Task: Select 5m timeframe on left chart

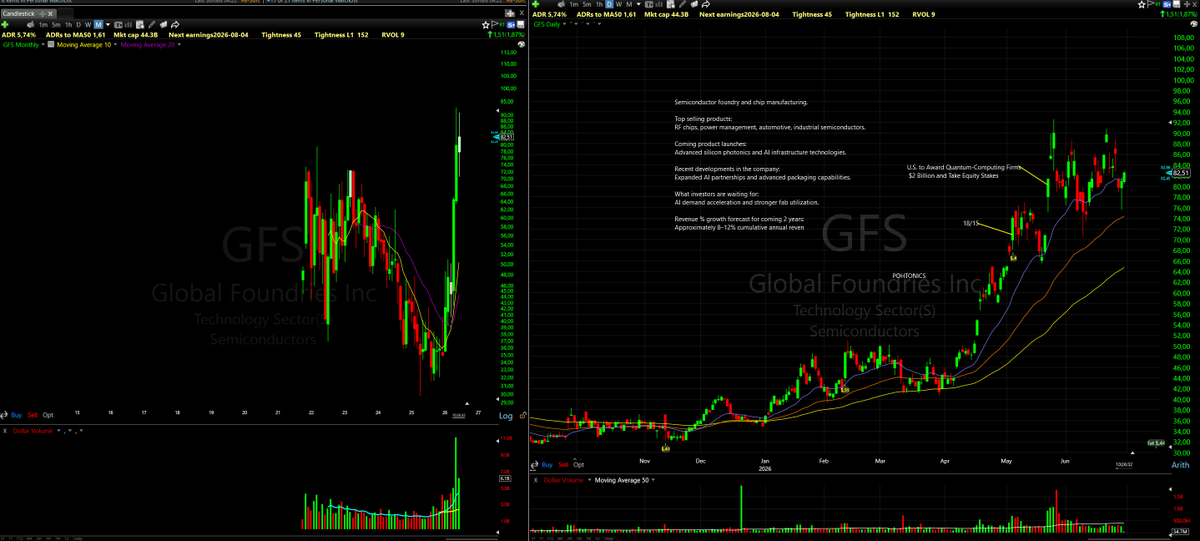Action: [x=56, y=24]
